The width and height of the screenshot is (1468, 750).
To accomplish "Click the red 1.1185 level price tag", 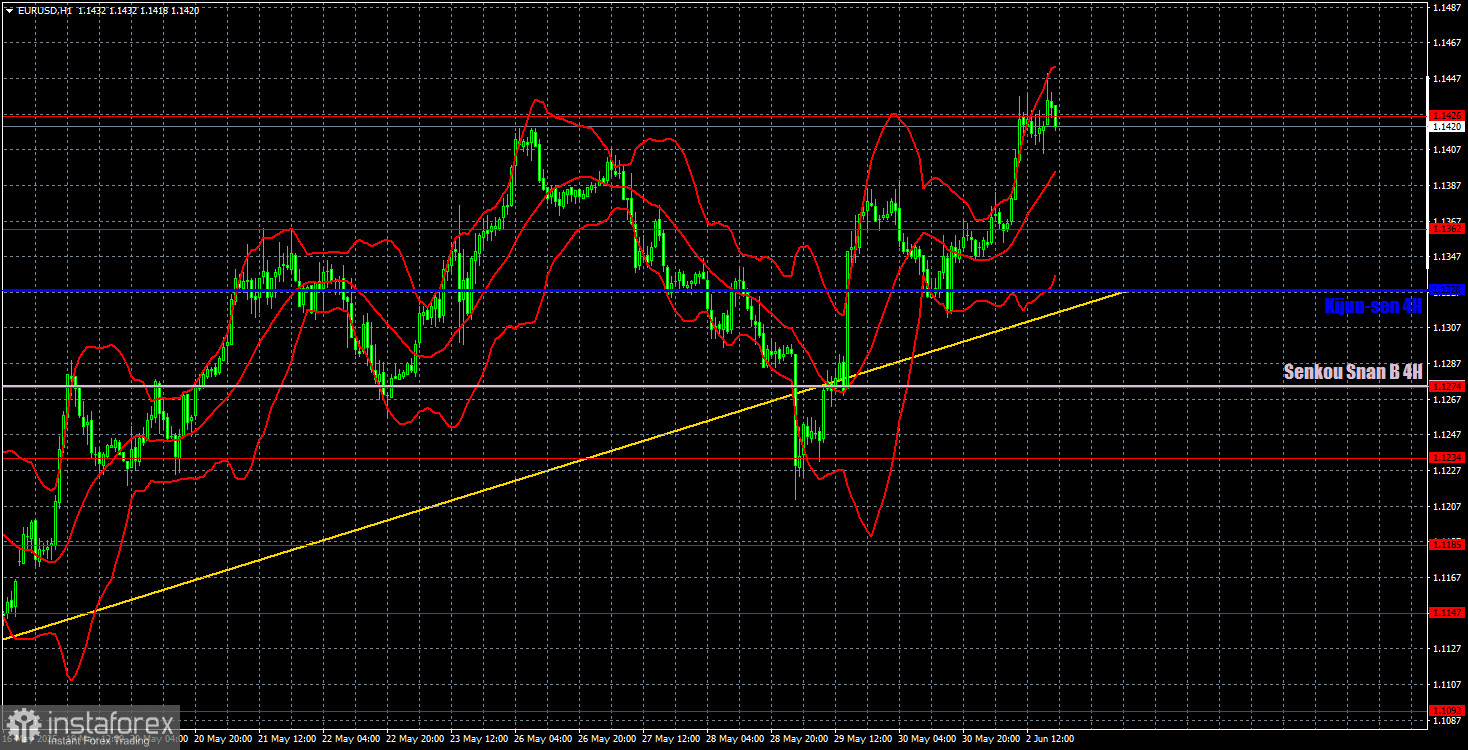I will point(1446,545).
